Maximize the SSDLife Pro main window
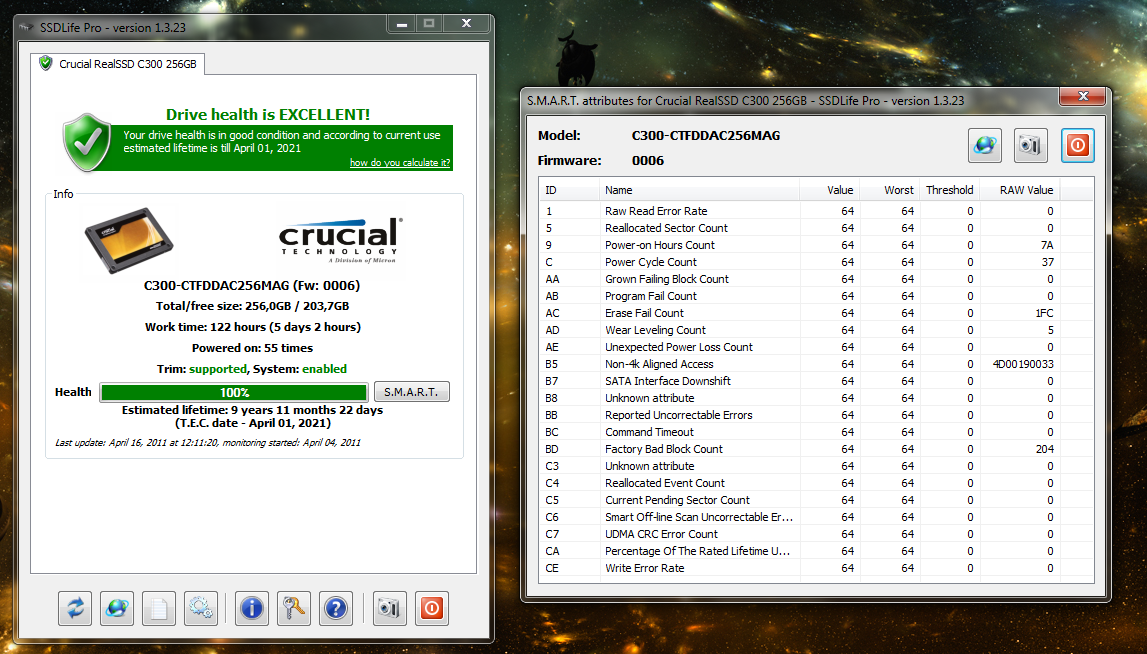 [x=429, y=23]
